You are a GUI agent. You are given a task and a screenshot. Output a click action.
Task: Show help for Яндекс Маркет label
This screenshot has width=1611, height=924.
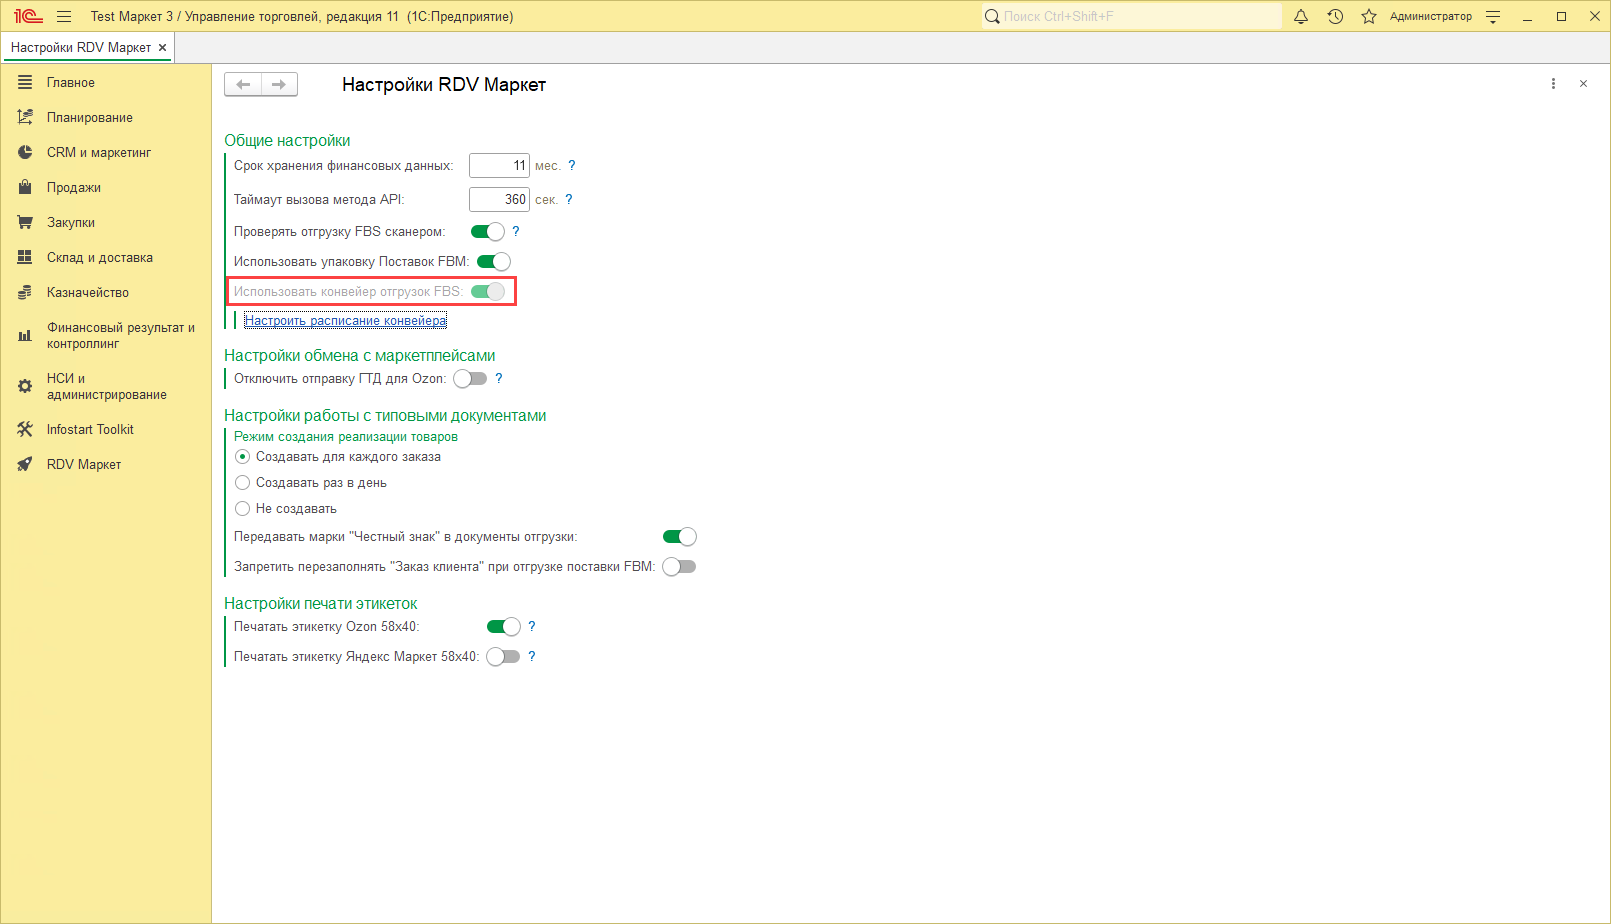[x=532, y=657]
